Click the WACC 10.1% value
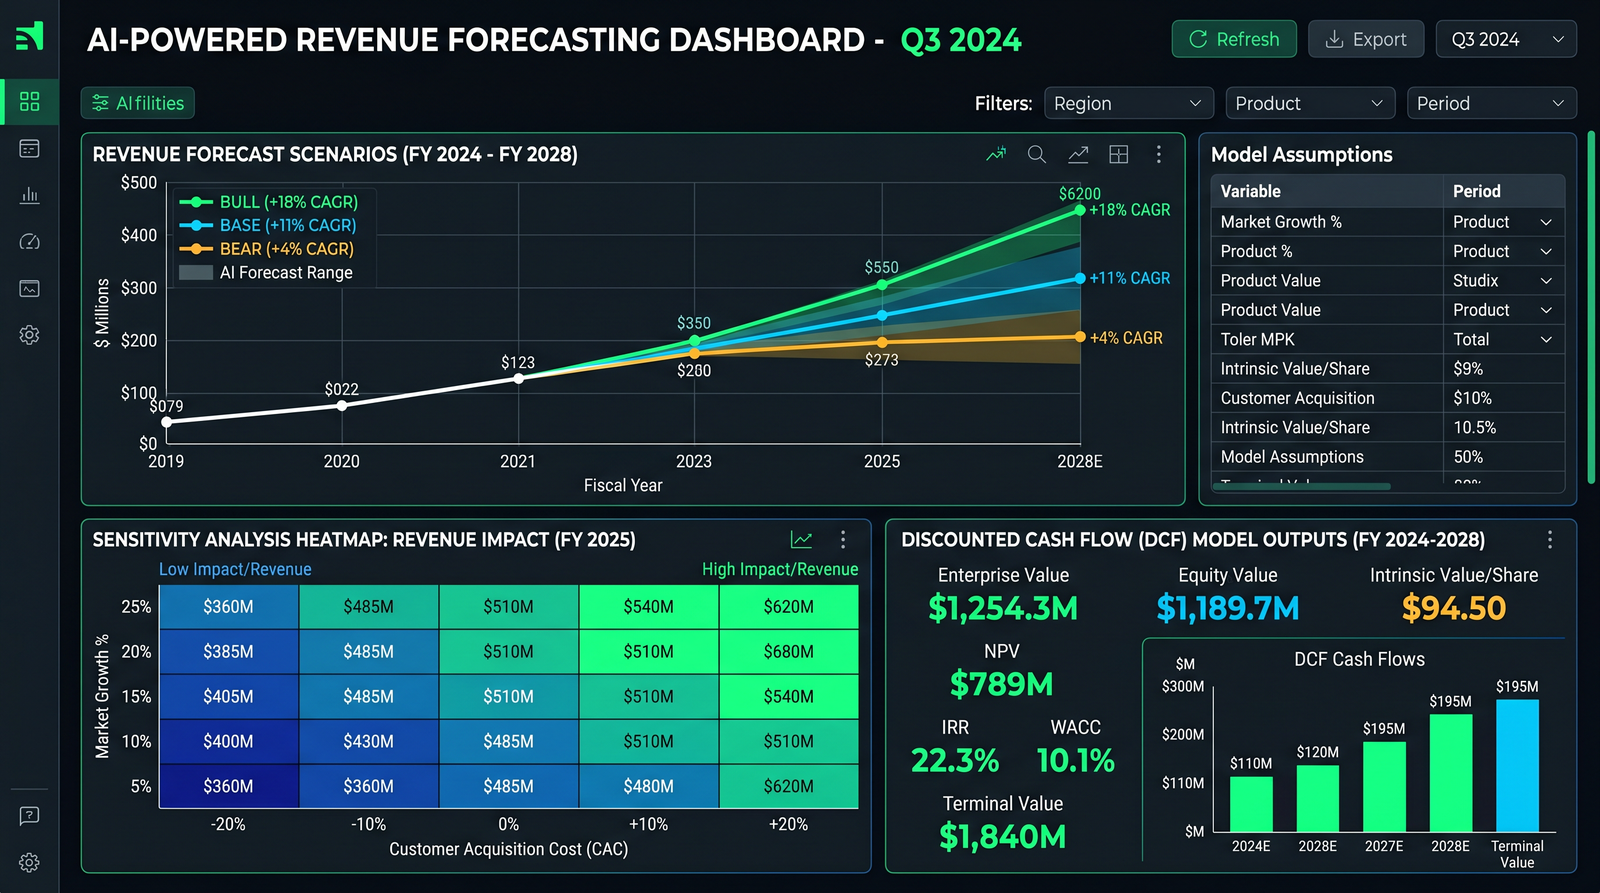This screenshot has height=893, width=1600. [x=1076, y=761]
